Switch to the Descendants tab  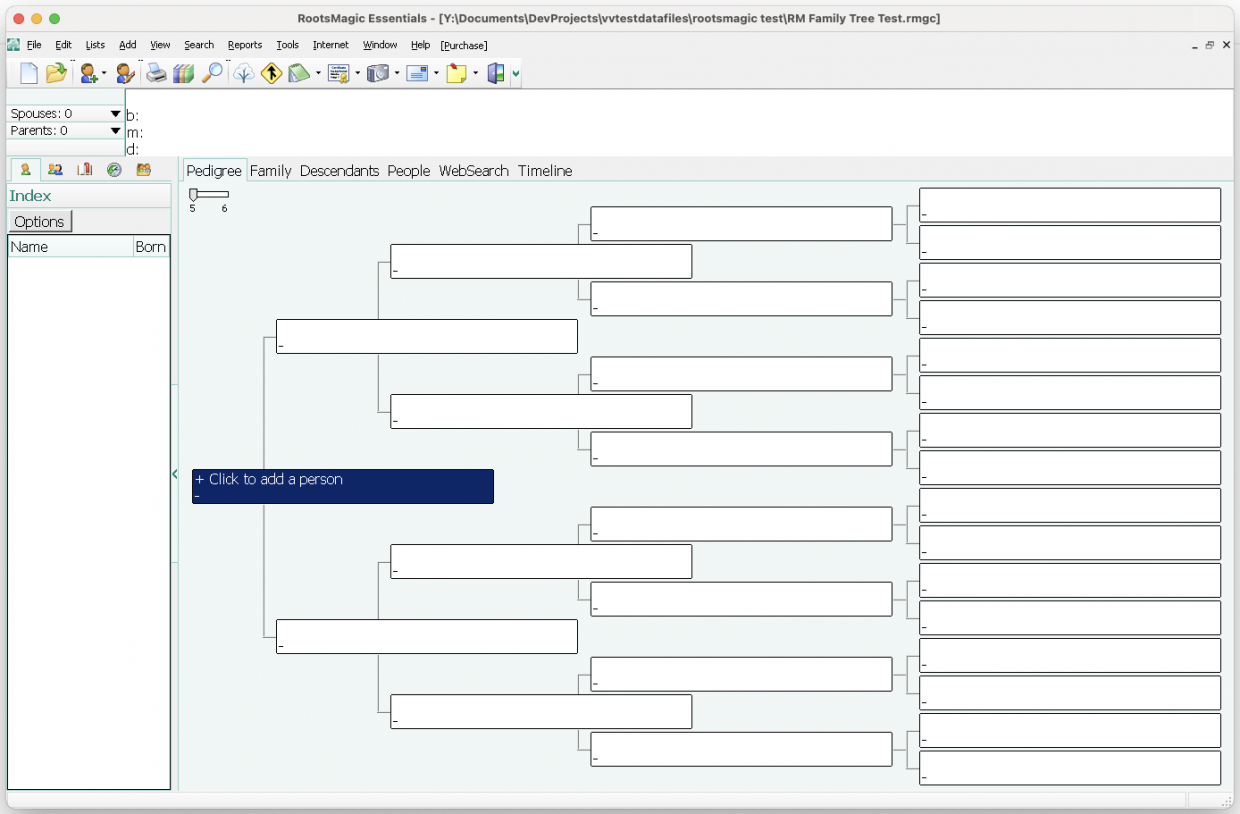pyautogui.click(x=340, y=171)
